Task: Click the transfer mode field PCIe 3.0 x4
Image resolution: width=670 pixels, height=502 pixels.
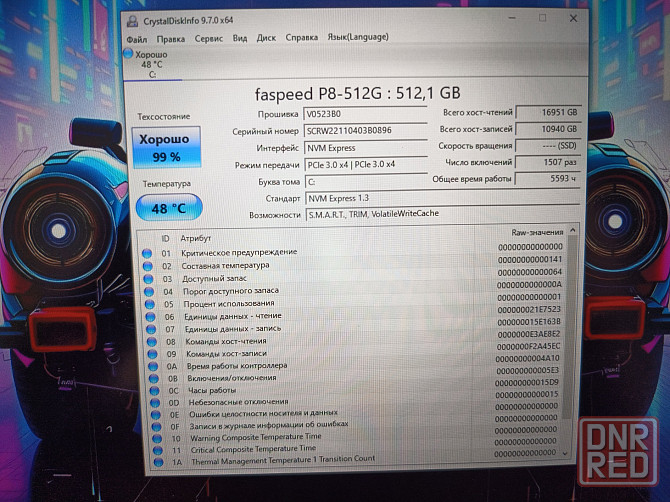Action: point(366,164)
